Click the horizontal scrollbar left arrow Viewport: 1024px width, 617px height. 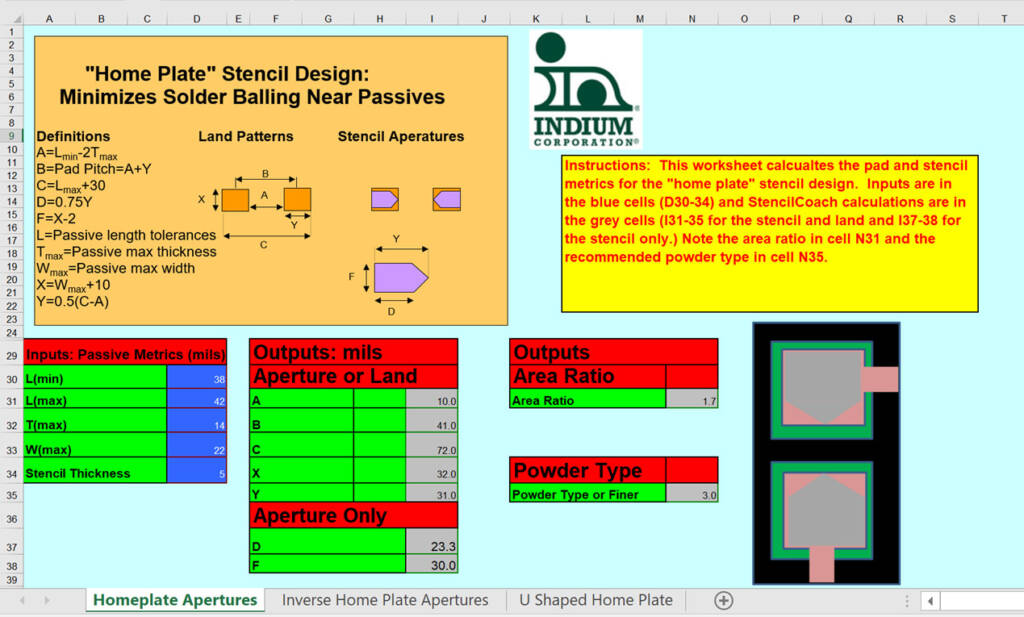click(930, 601)
